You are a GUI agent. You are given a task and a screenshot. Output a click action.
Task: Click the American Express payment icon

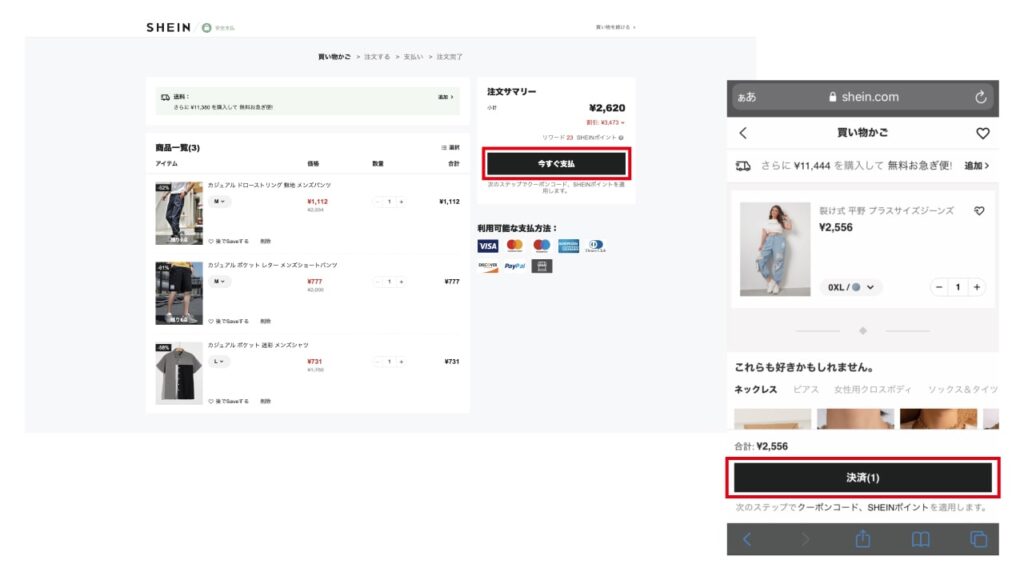coord(568,246)
